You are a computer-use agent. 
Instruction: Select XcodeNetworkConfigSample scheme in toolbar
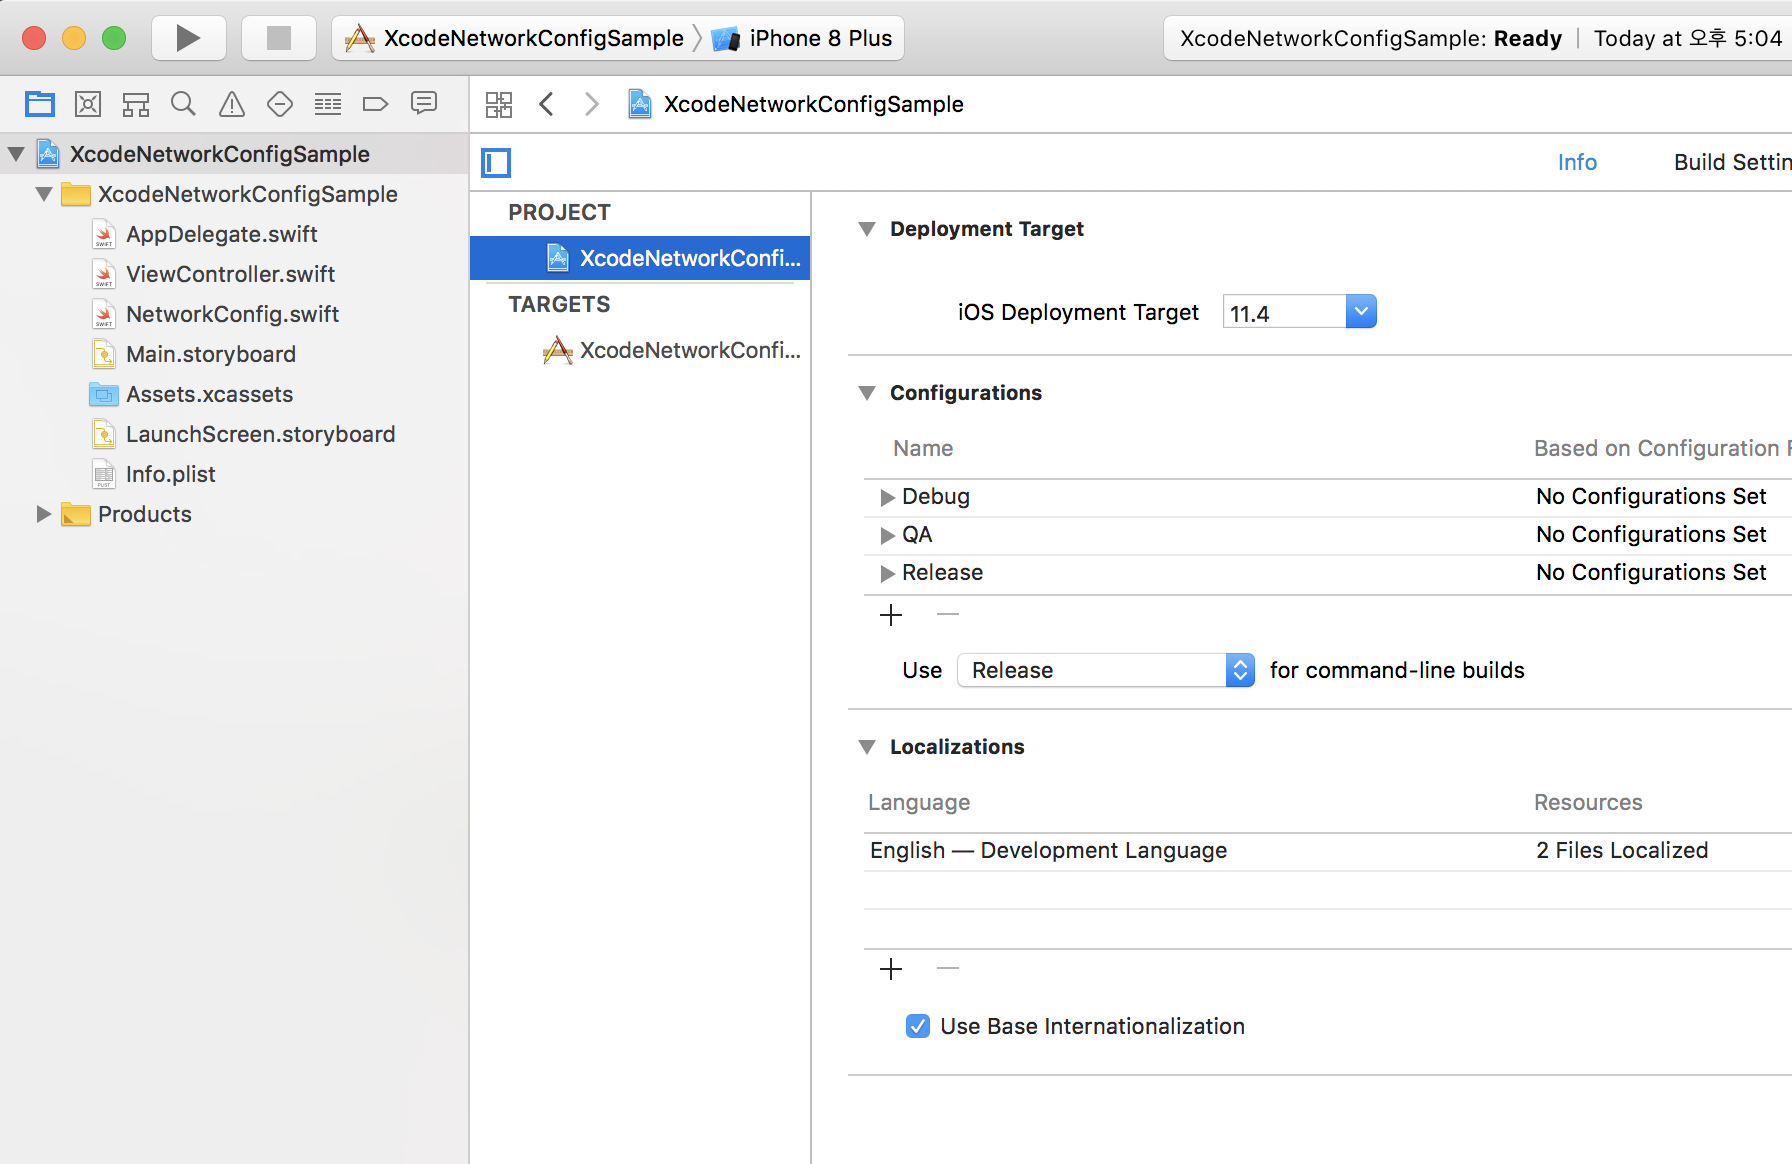[515, 38]
